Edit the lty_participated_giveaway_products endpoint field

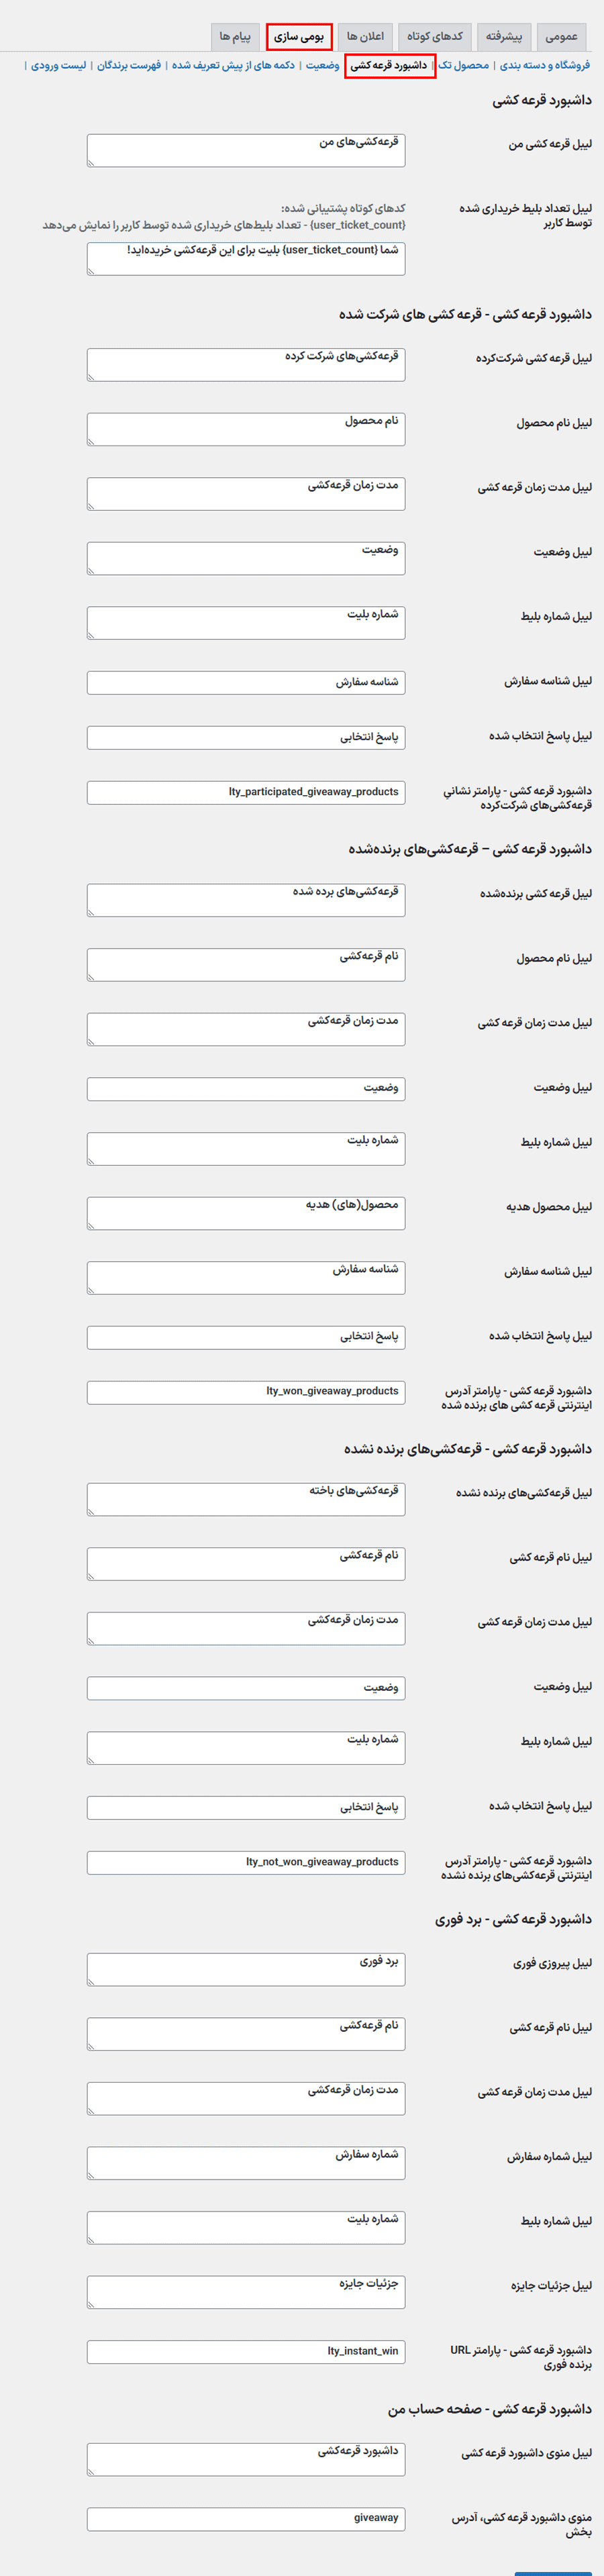246,792
